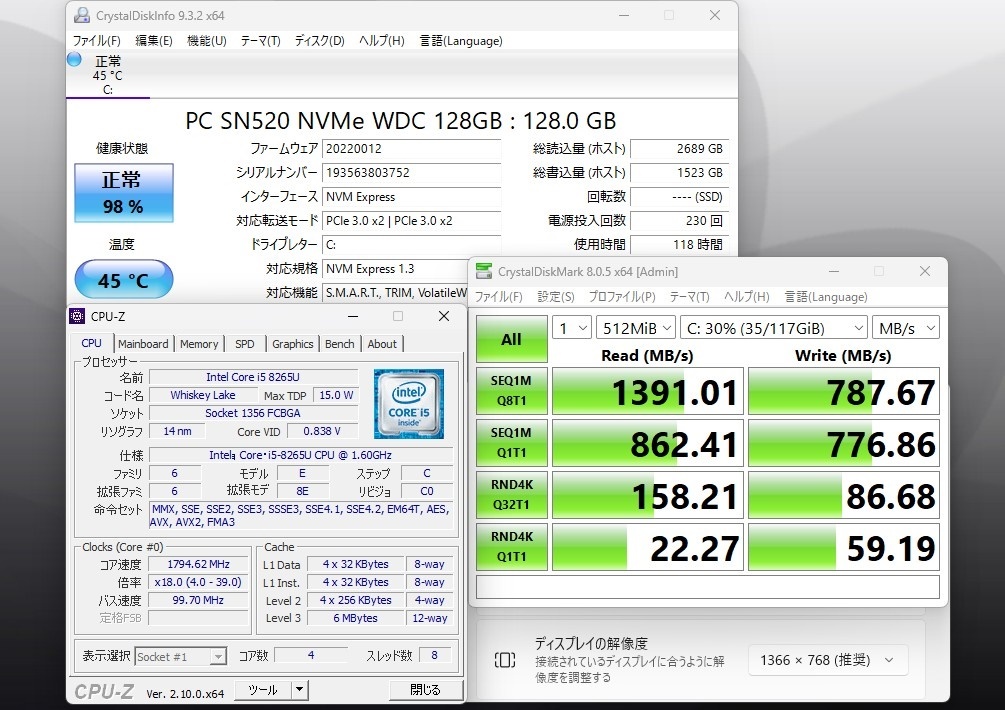Click the total host writes value 1523 GB
The image size is (1005, 710).
pos(679,173)
